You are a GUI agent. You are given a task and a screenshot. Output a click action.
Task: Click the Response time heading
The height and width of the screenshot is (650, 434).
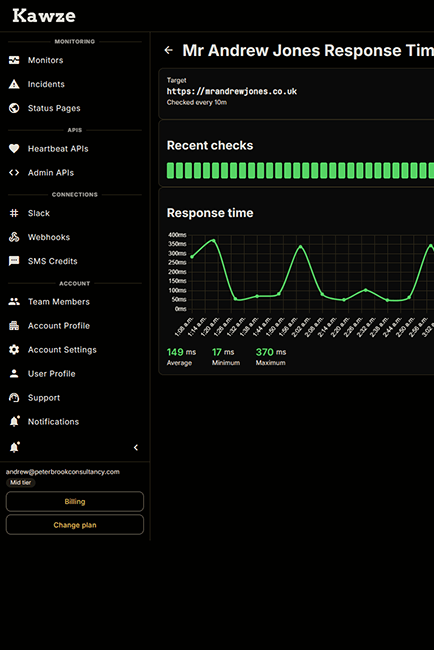click(210, 213)
